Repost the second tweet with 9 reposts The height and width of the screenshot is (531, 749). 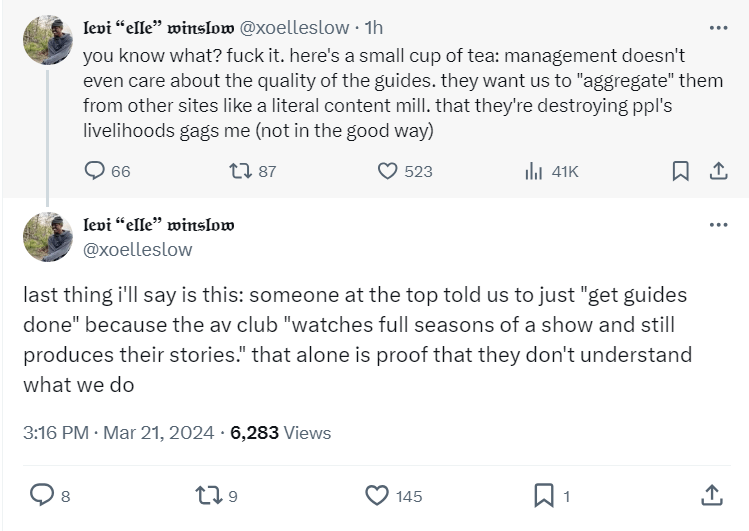point(205,494)
